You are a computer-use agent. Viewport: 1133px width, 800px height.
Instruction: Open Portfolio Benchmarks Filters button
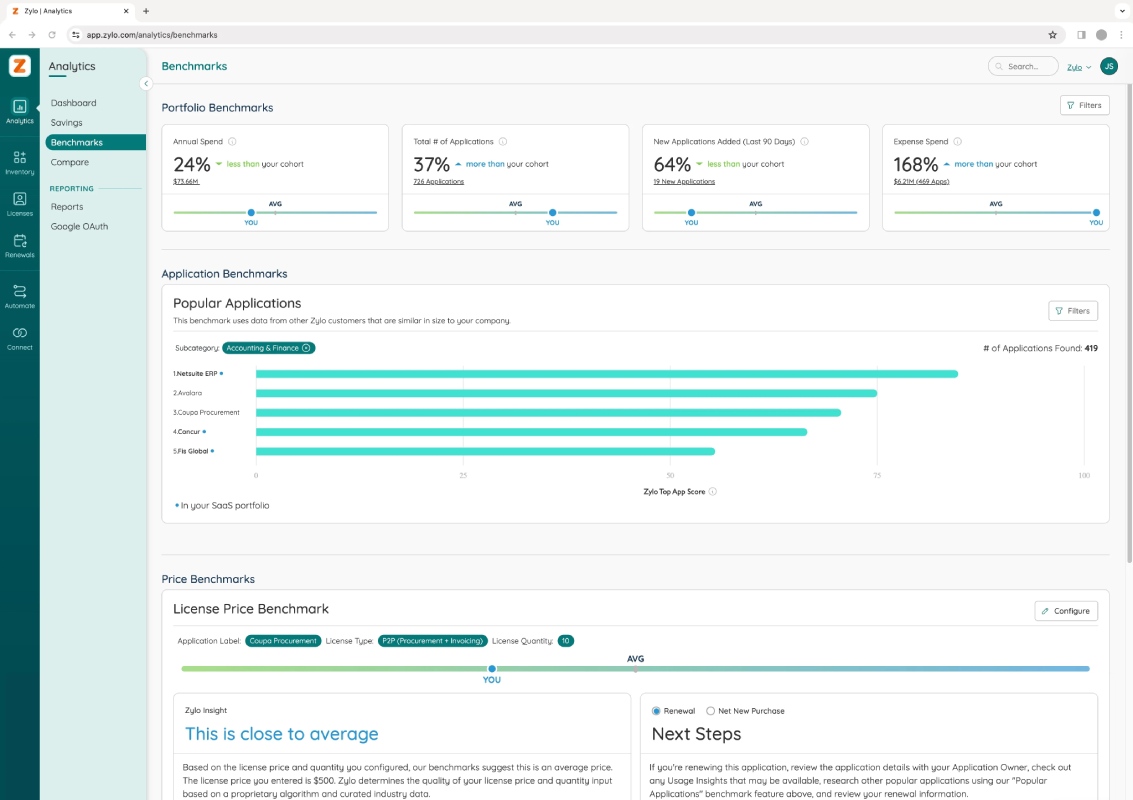pyautogui.click(x=1084, y=106)
